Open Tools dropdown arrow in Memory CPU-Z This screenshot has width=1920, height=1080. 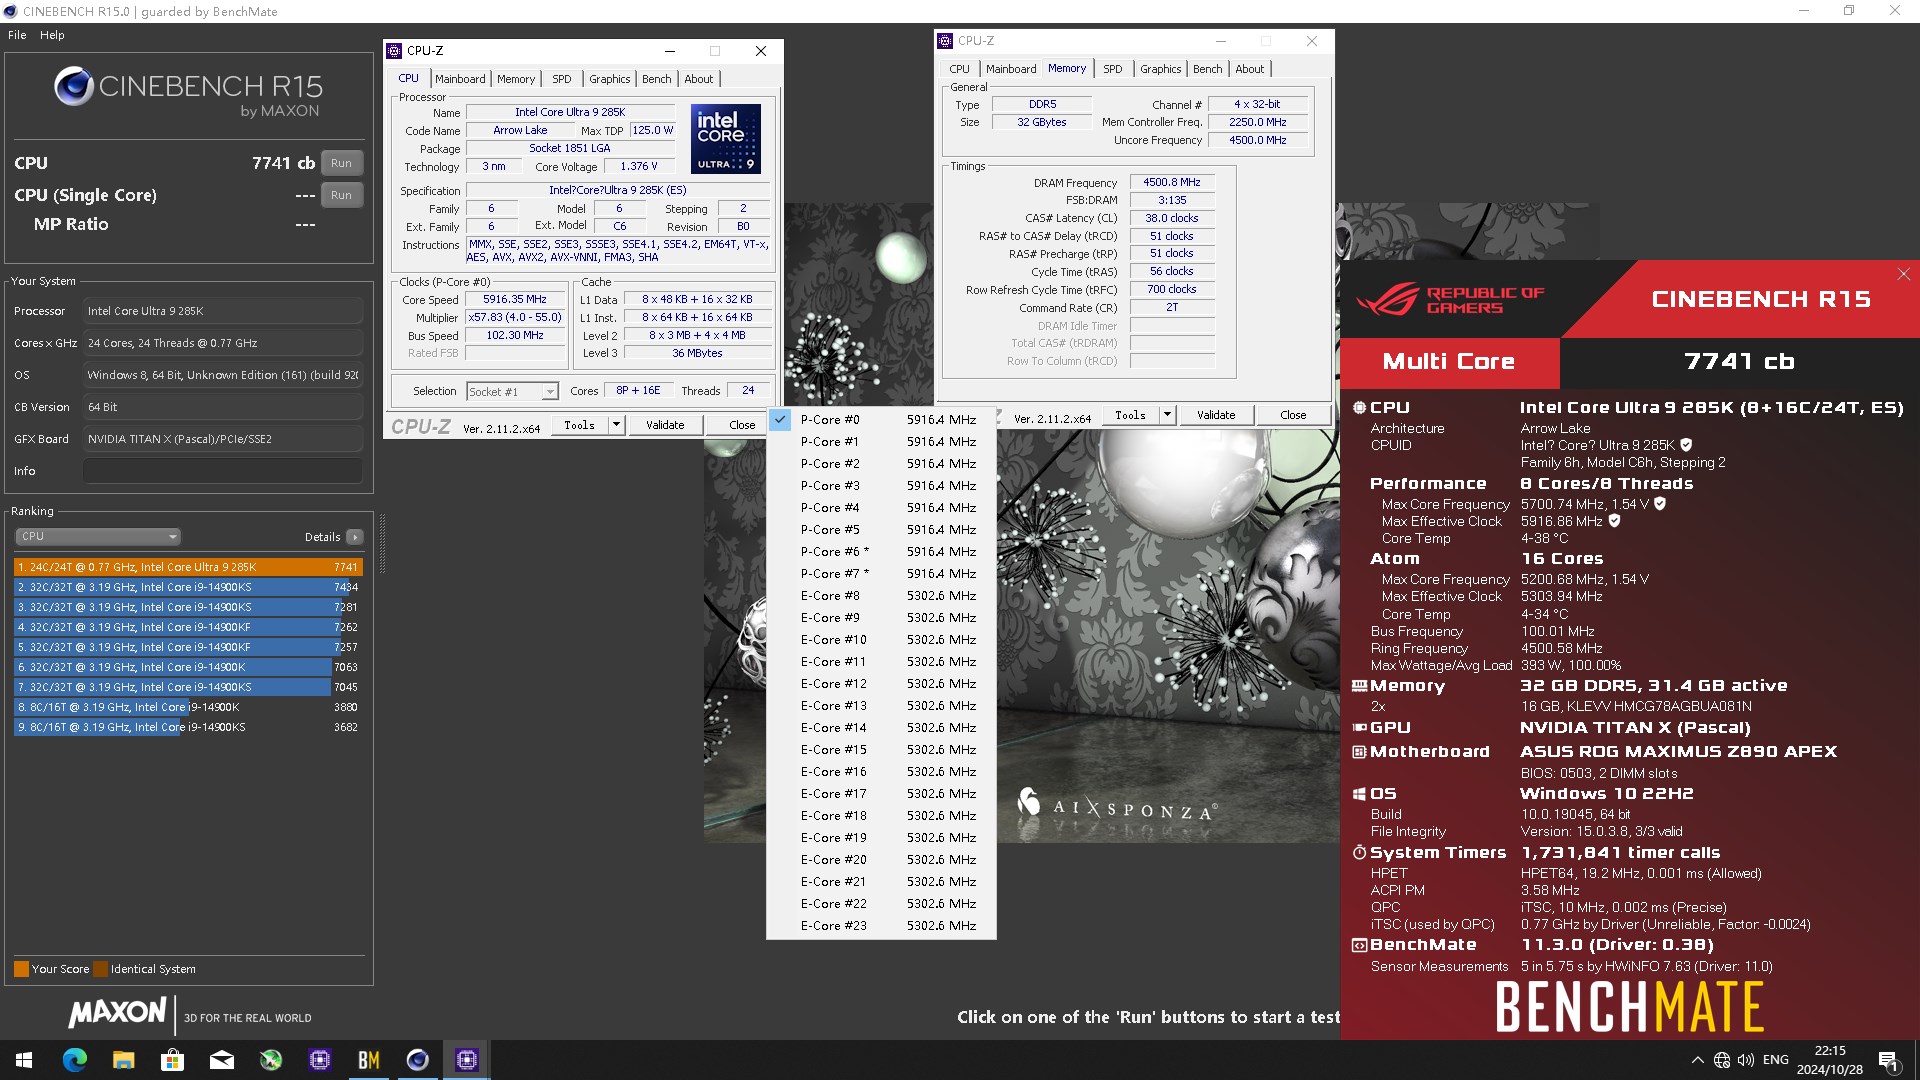[1167, 415]
